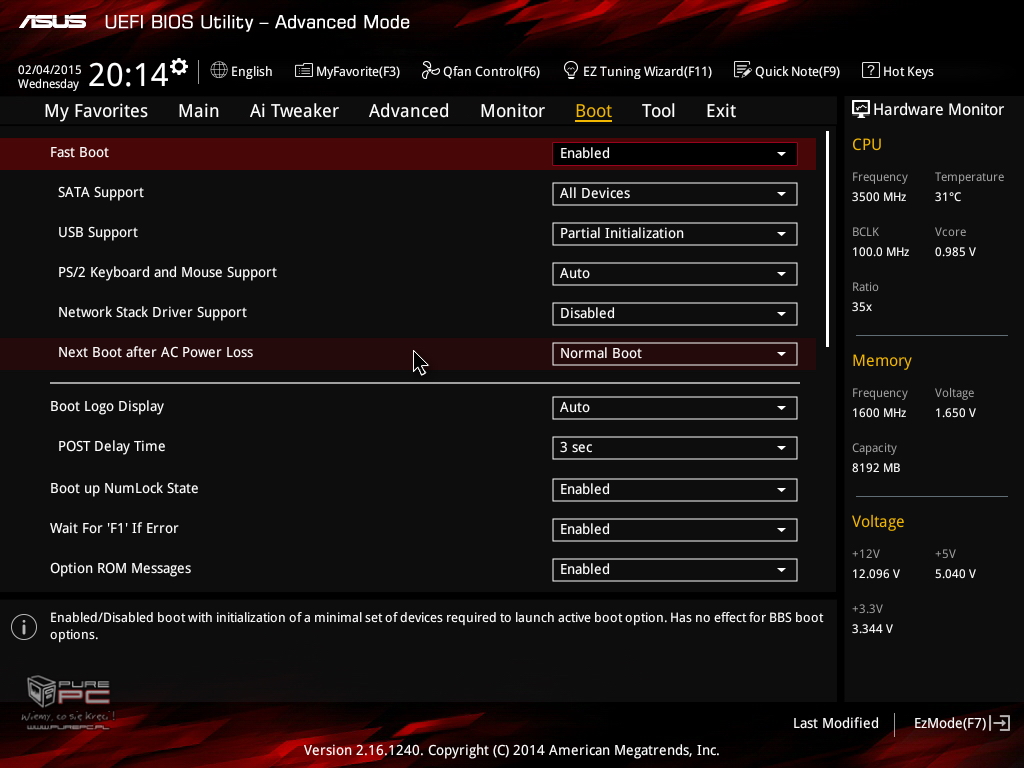The image size is (1024, 768).
Task: Select Option ROM Messages label
Action: pos(121,569)
